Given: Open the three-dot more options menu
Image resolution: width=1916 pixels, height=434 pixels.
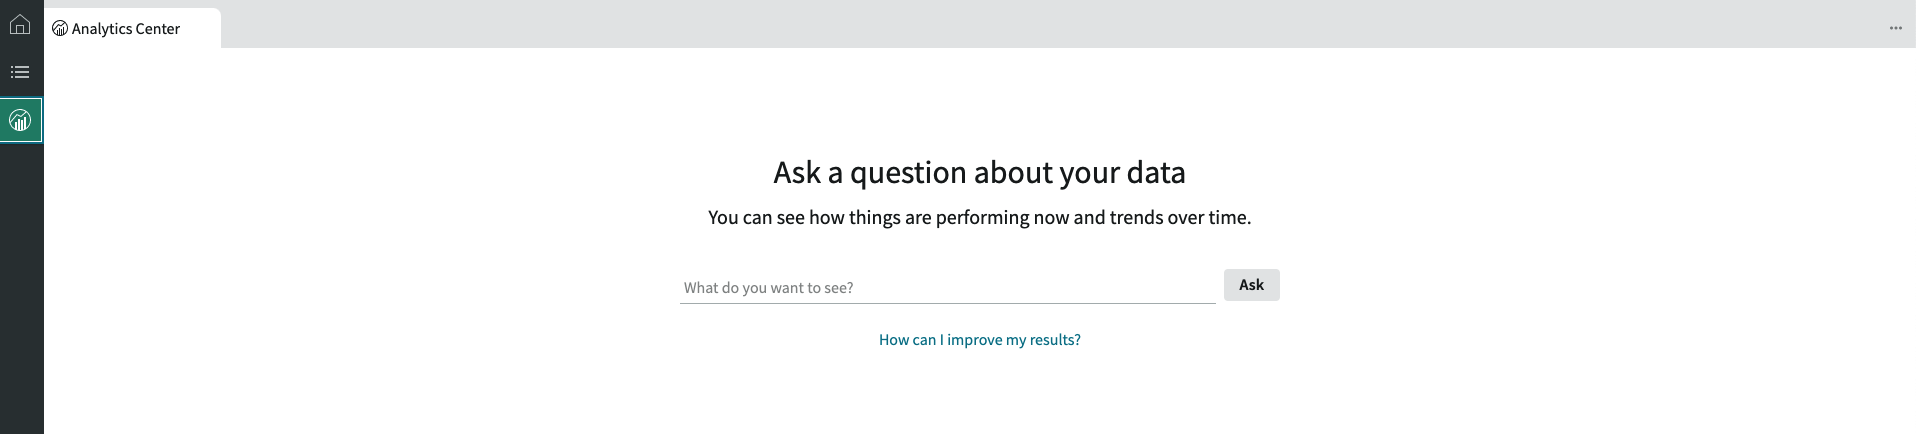Looking at the screenshot, I should point(1895,28).
